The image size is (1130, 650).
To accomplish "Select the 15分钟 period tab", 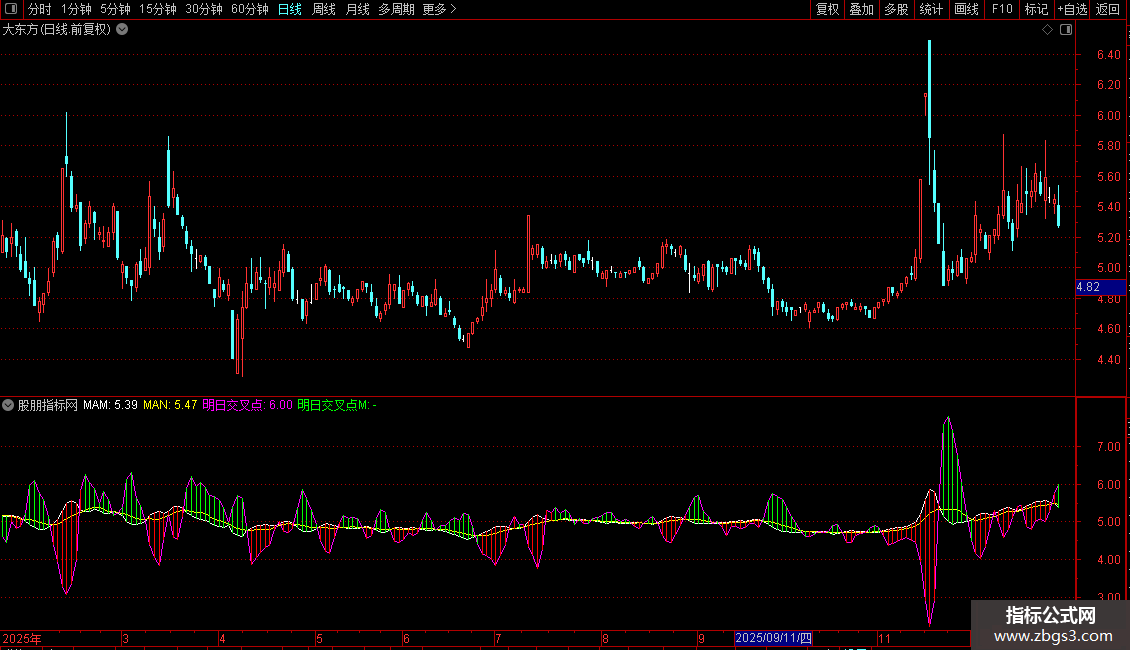I will (157, 9).
